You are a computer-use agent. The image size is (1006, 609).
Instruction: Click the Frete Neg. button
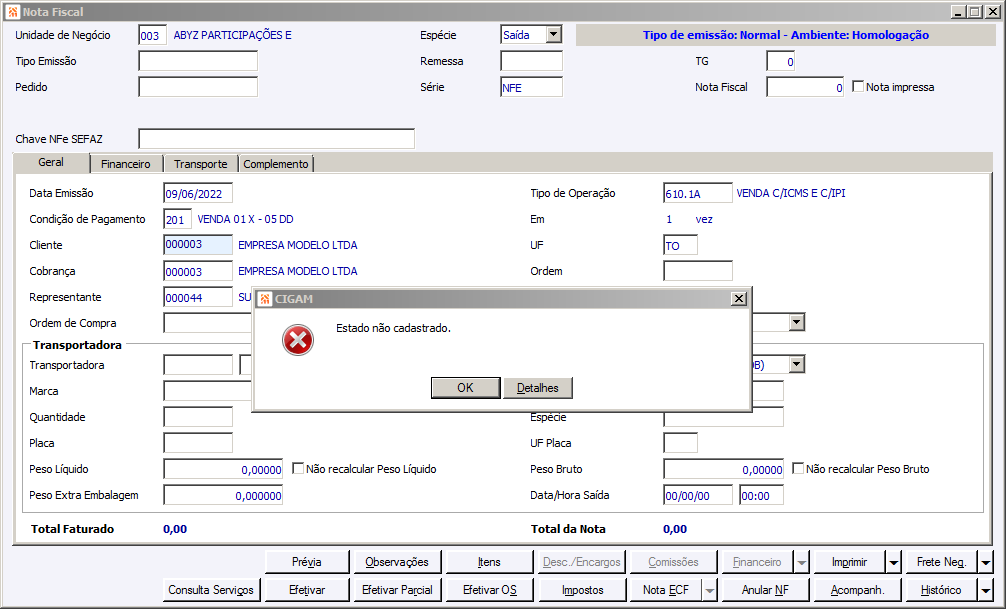[941, 562]
